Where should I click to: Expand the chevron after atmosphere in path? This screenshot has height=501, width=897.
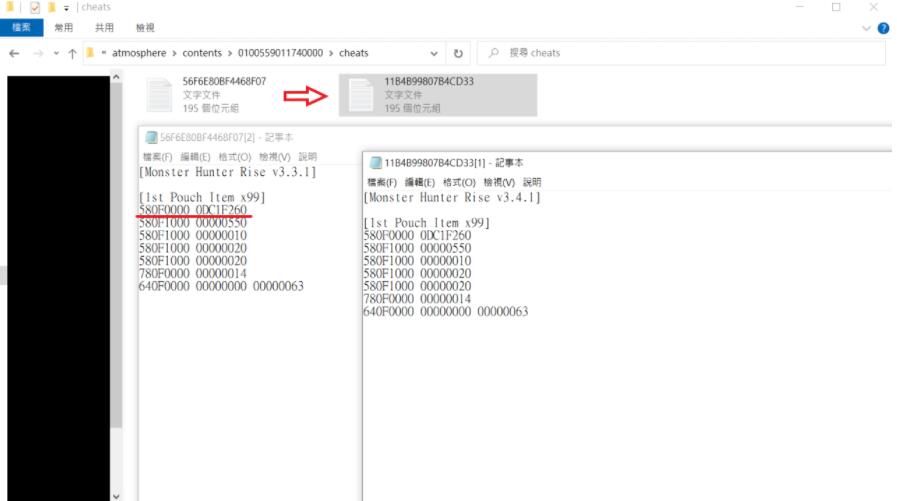[x=174, y=53]
